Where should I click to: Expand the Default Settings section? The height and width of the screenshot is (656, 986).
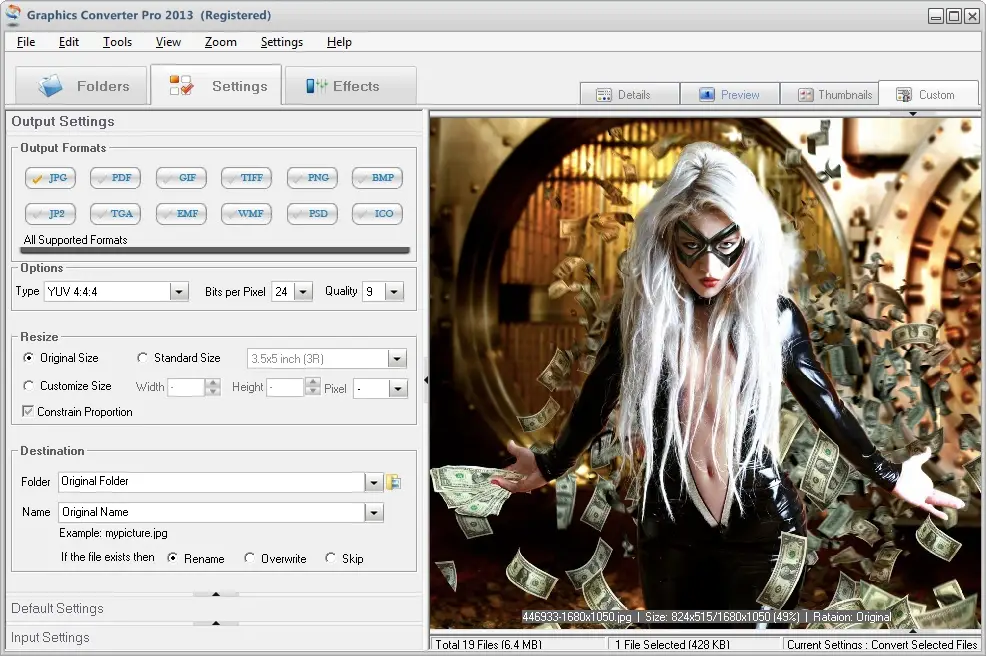(57, 608)
